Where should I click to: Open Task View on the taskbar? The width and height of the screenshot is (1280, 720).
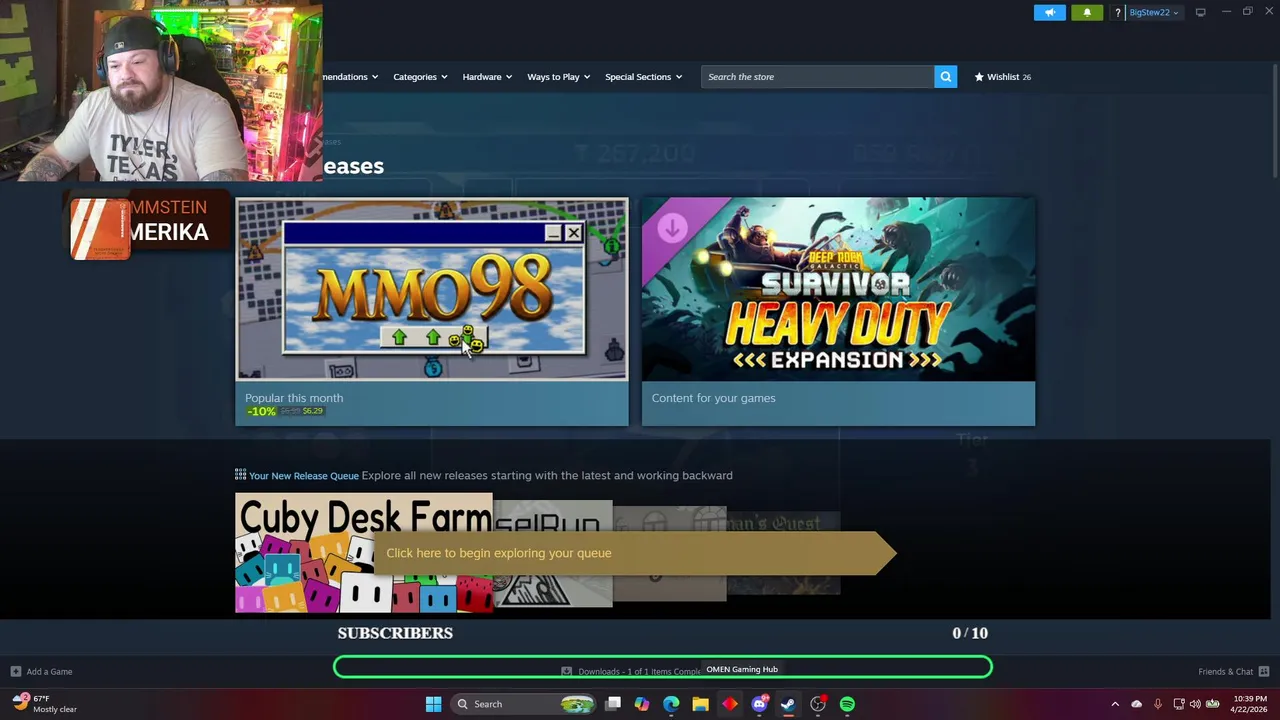click(x=613, y=704)
